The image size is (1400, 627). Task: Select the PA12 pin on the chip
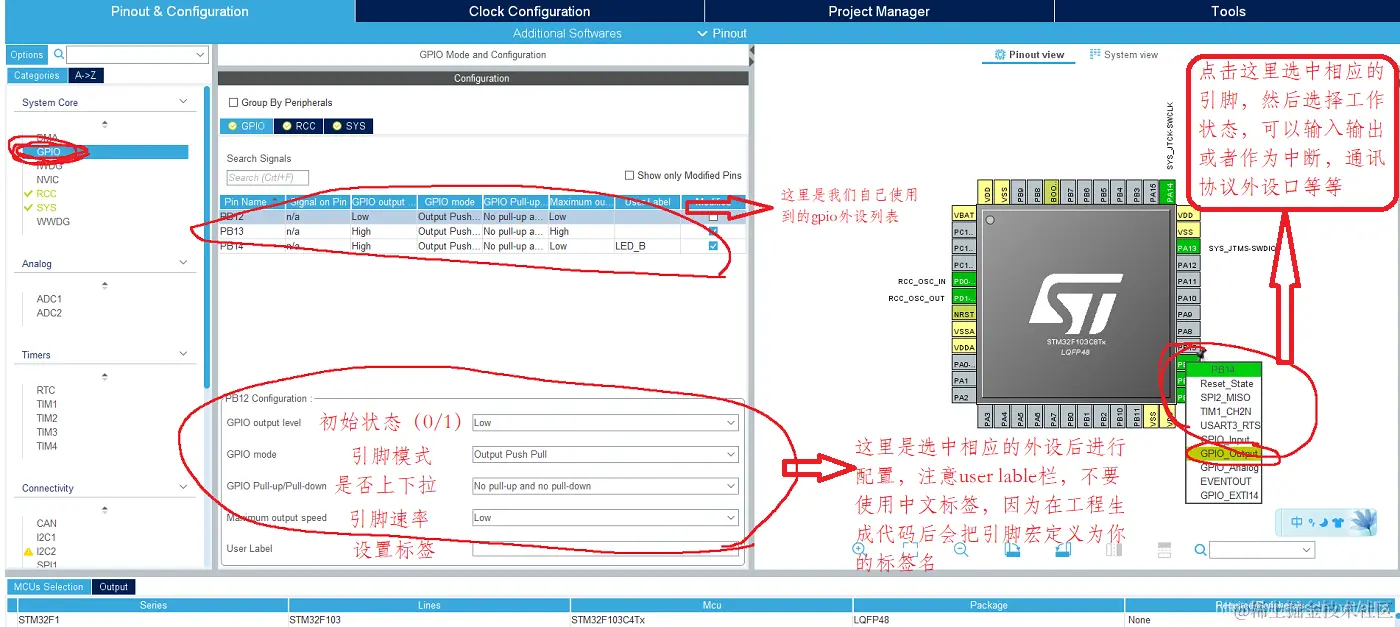1187,265
